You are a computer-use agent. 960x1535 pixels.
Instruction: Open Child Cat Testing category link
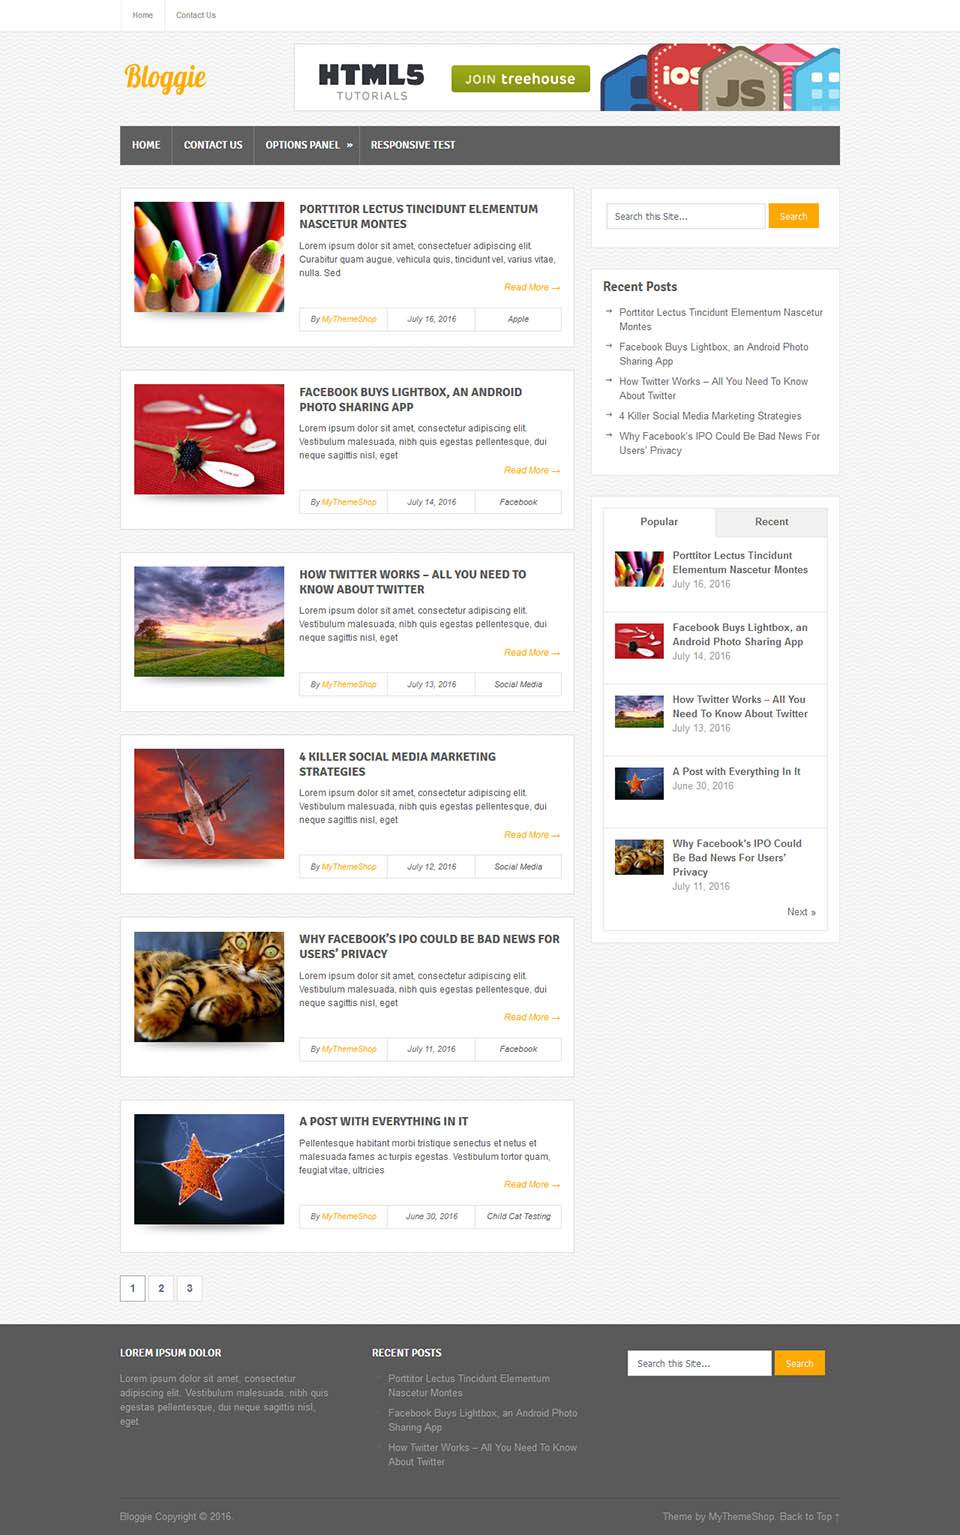[518, 1217]
